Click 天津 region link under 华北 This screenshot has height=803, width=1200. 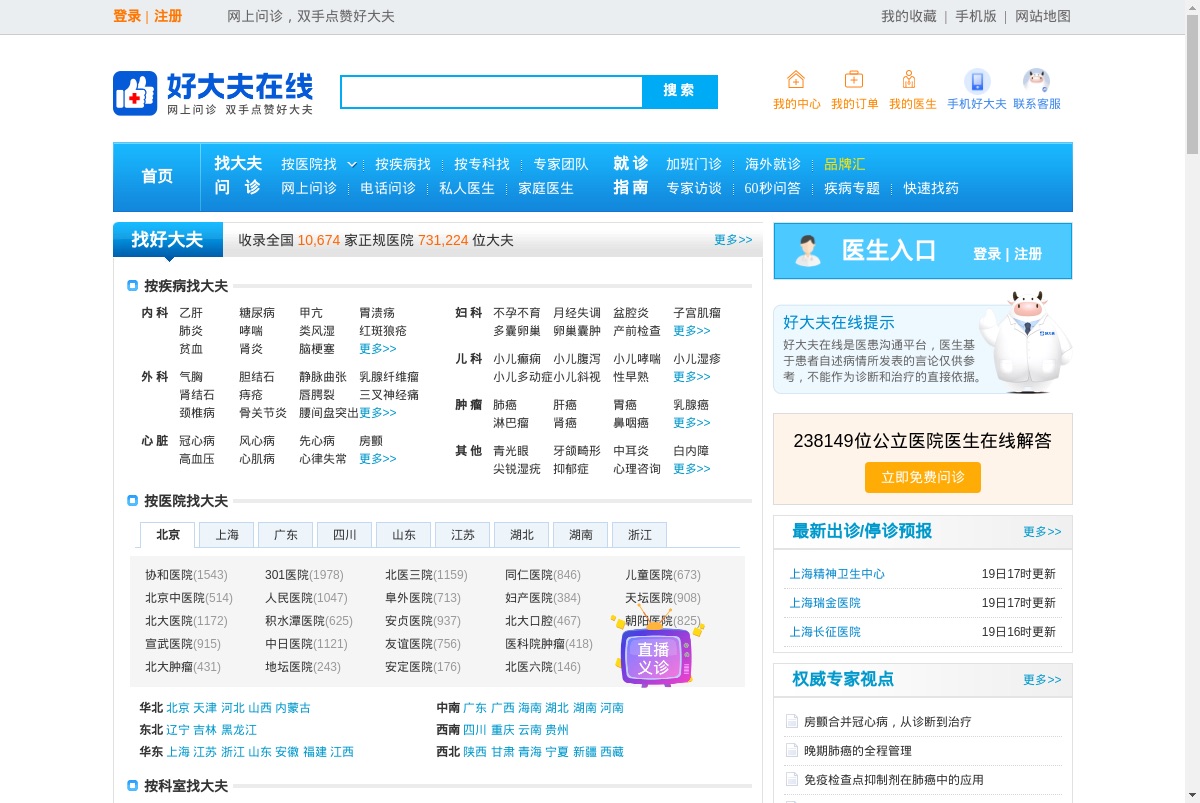click(205, 708)
